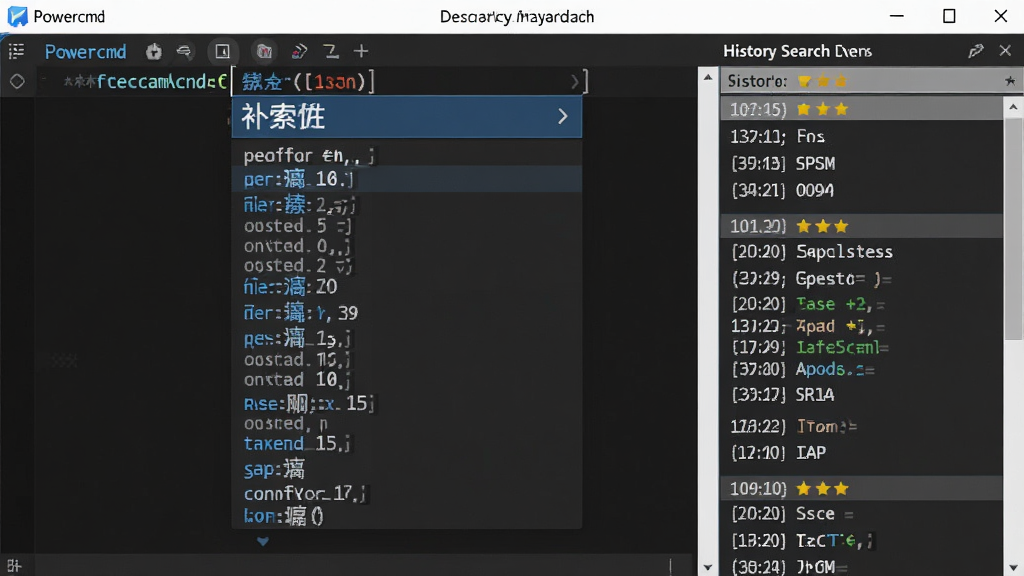
Task: Toggle the favorite star at right of Sistore row
Action: (1010, 81)
